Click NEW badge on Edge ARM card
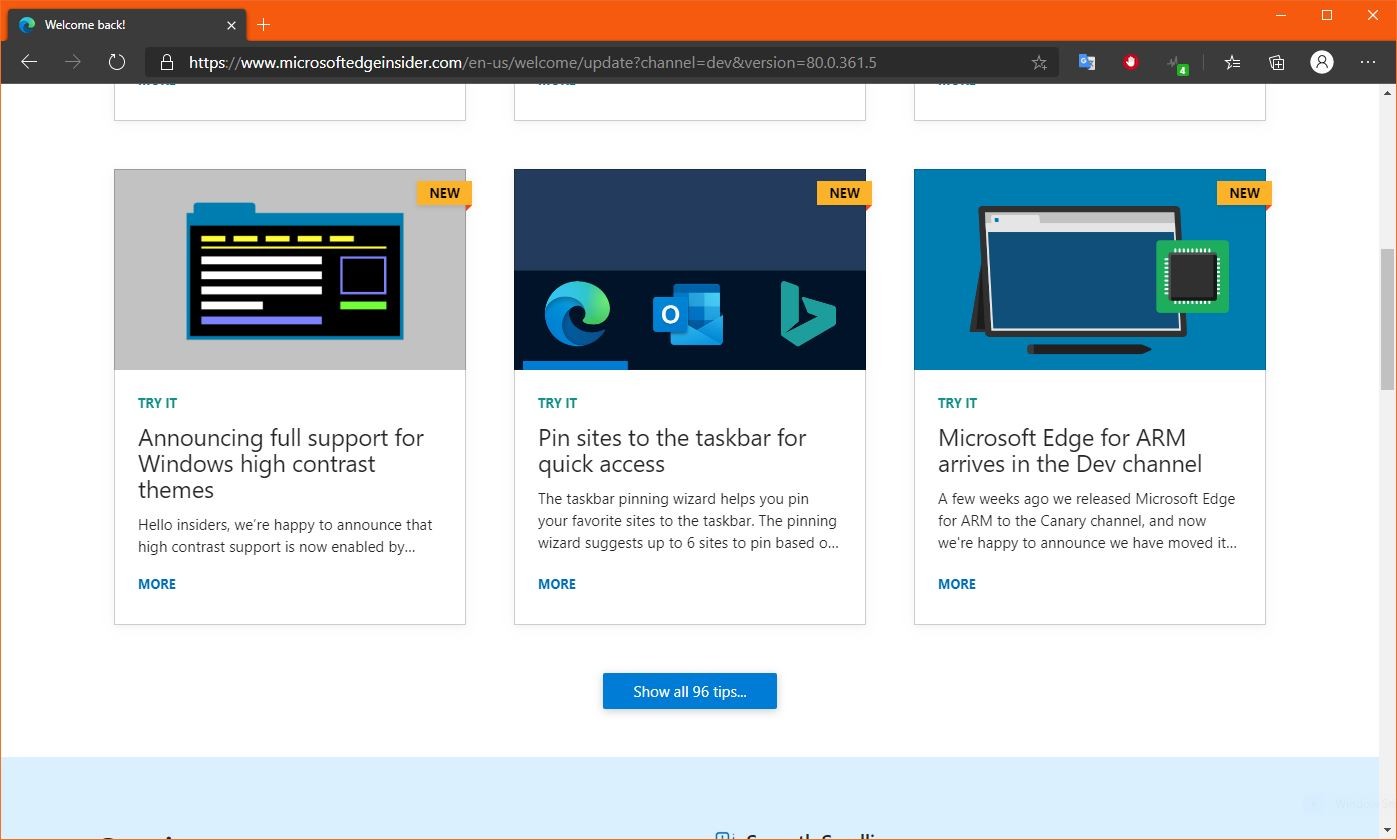The width and height of the screenshot is (1397, 840). pyautogui.click(x=1244, y=193)
